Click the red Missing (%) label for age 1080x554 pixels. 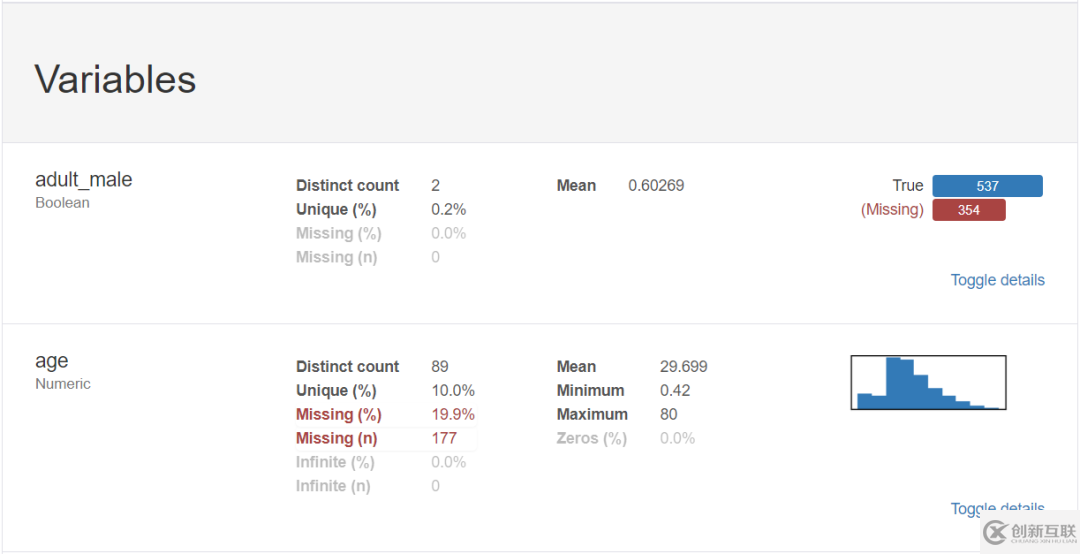click(x=338, y=414)
